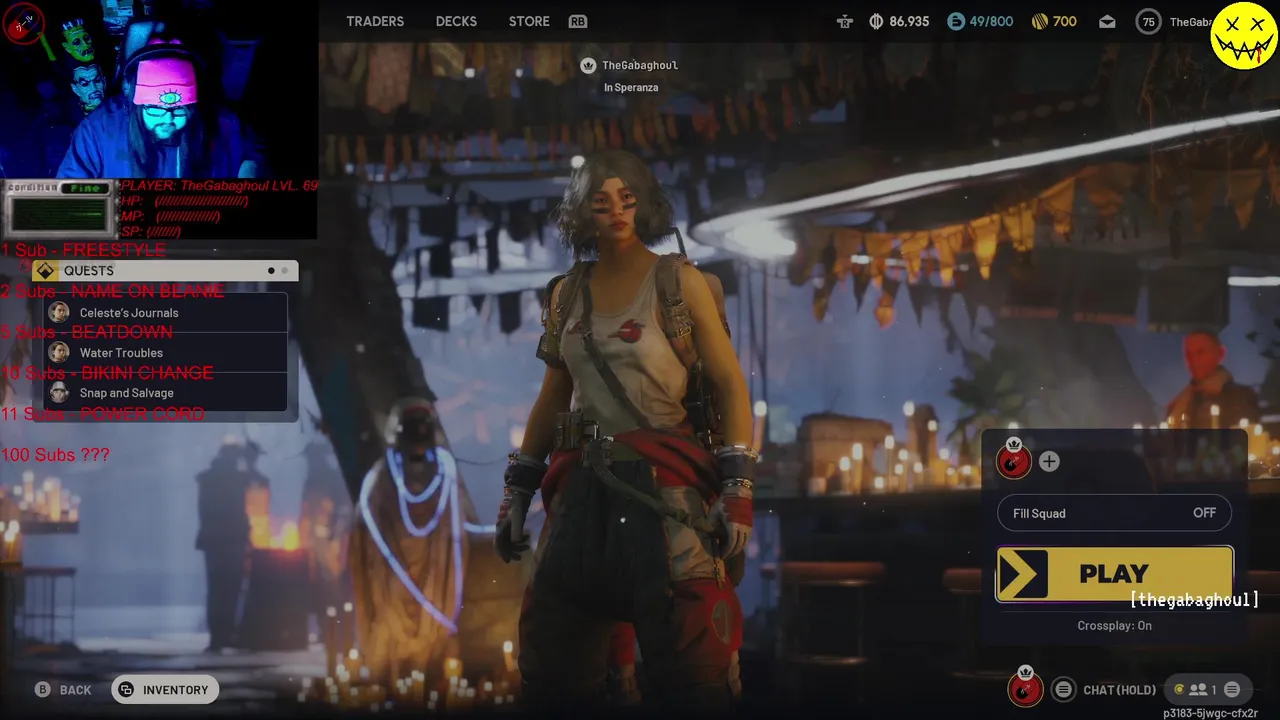Click the yellow smiley face overlay logo
1280x720 pixels.
point(1244,36)
